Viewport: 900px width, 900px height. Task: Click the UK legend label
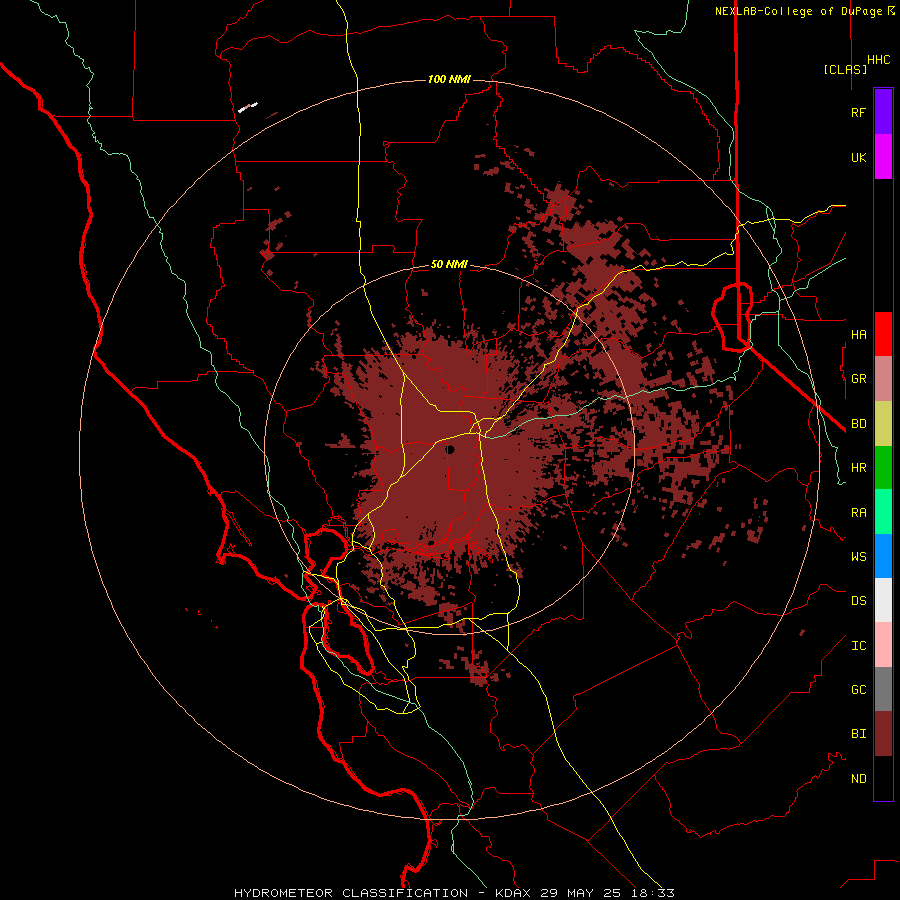858,157
